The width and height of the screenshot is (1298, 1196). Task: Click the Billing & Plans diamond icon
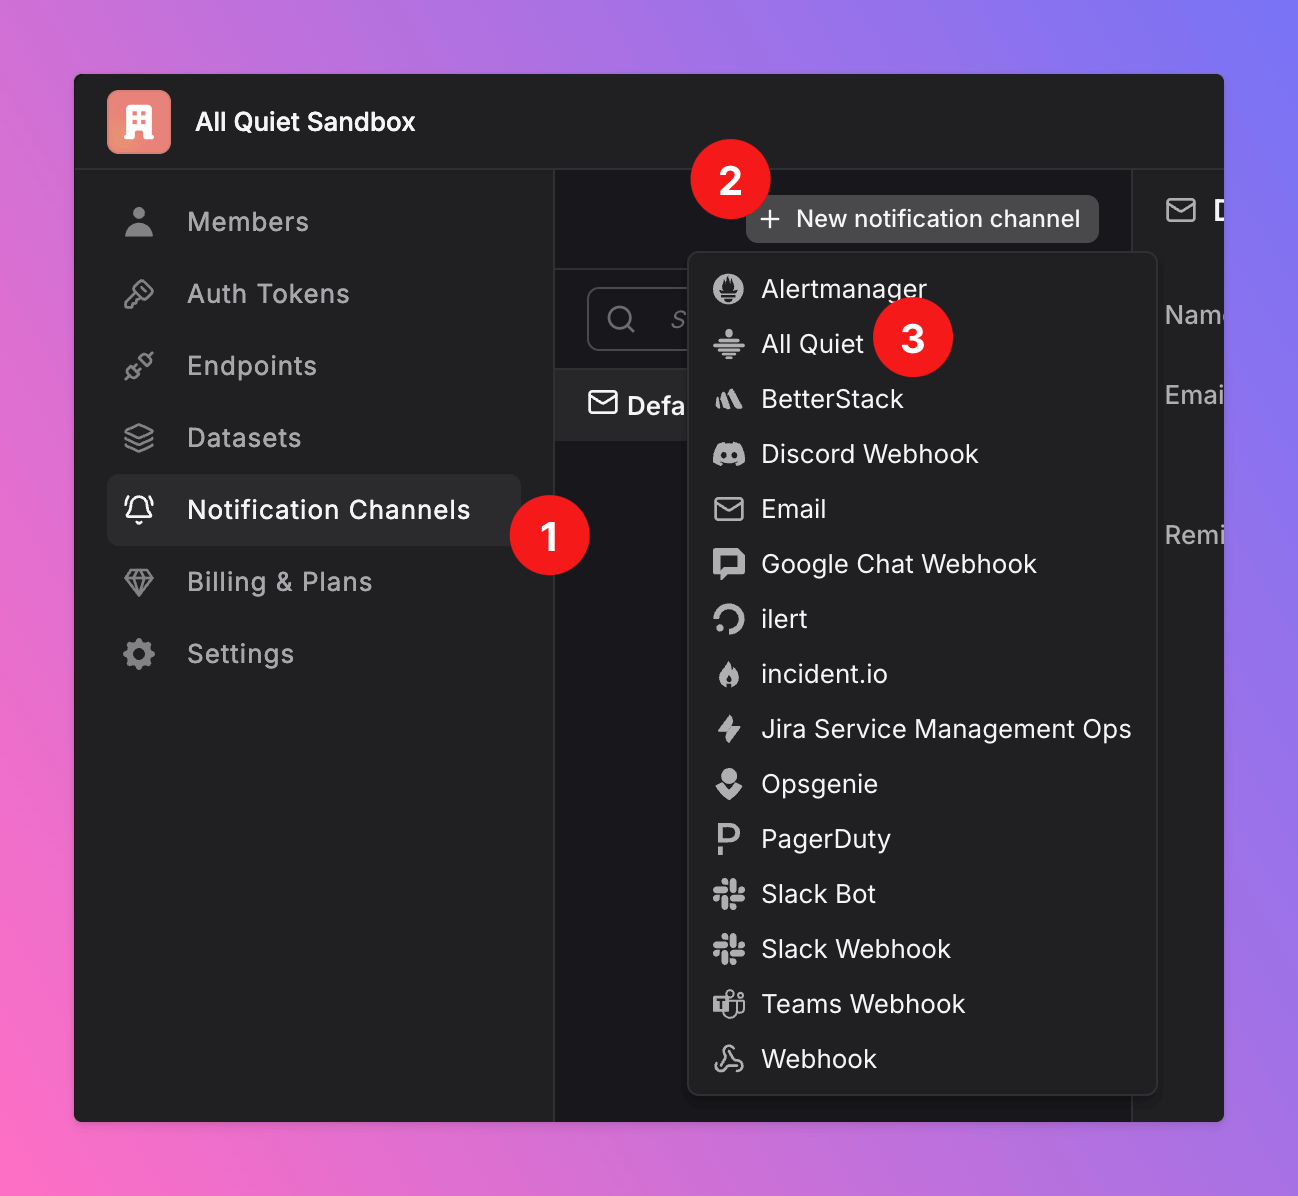139,582
